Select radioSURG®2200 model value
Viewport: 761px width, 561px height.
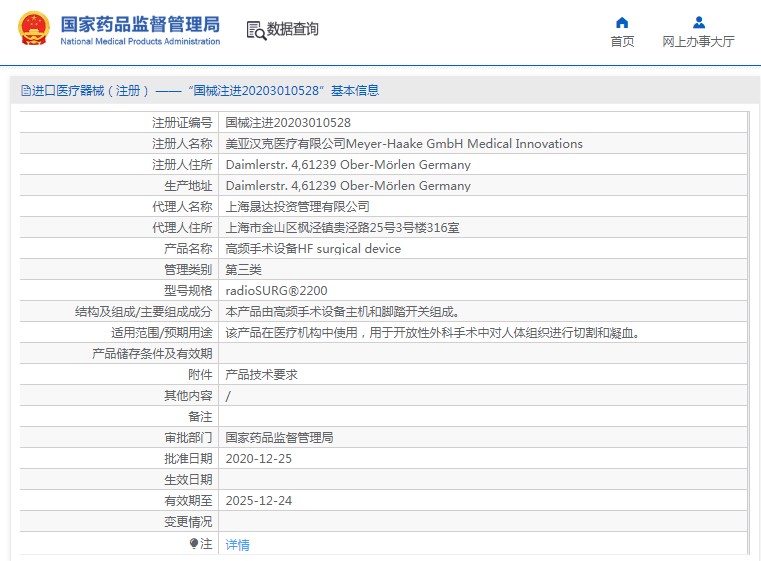coord(276,290)
